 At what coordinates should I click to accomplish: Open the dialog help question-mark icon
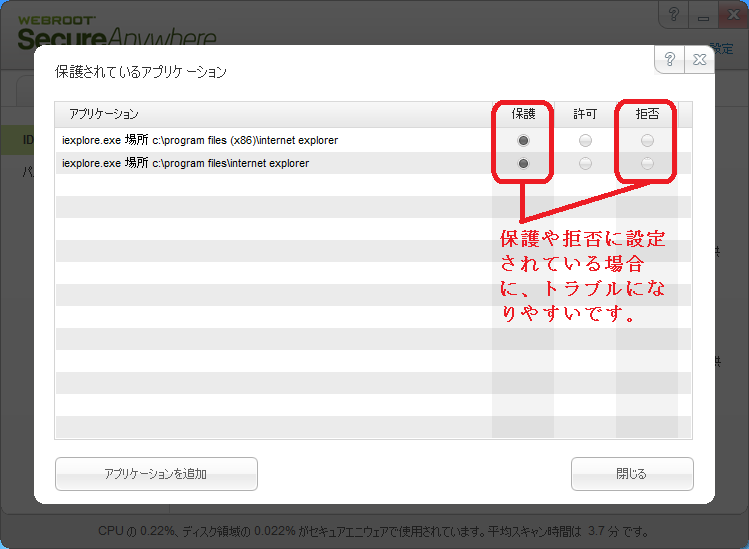click(670, 60)
